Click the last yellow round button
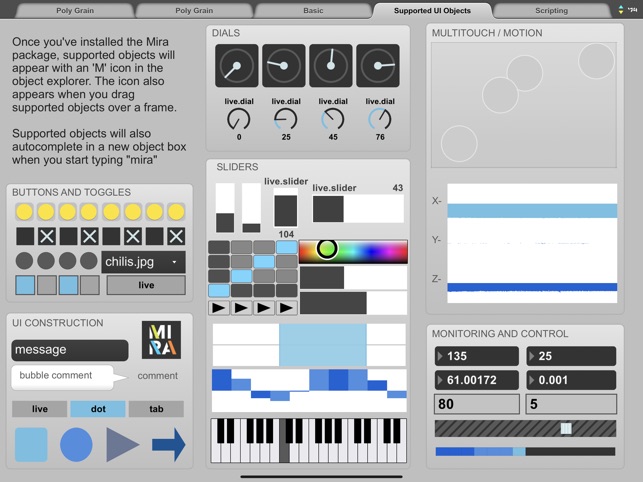Viewport: 643px width, 482px height. pyautogui.click(x=176, y=212)
